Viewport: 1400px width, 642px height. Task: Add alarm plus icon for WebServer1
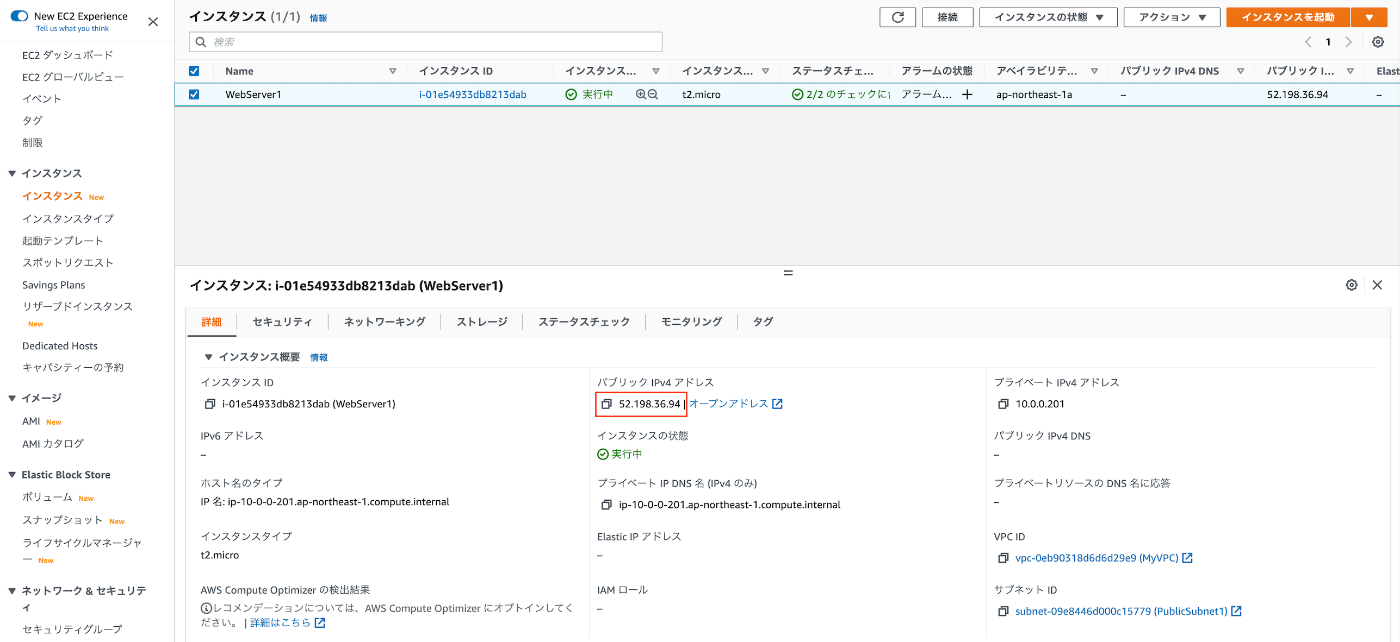[967, 94]
